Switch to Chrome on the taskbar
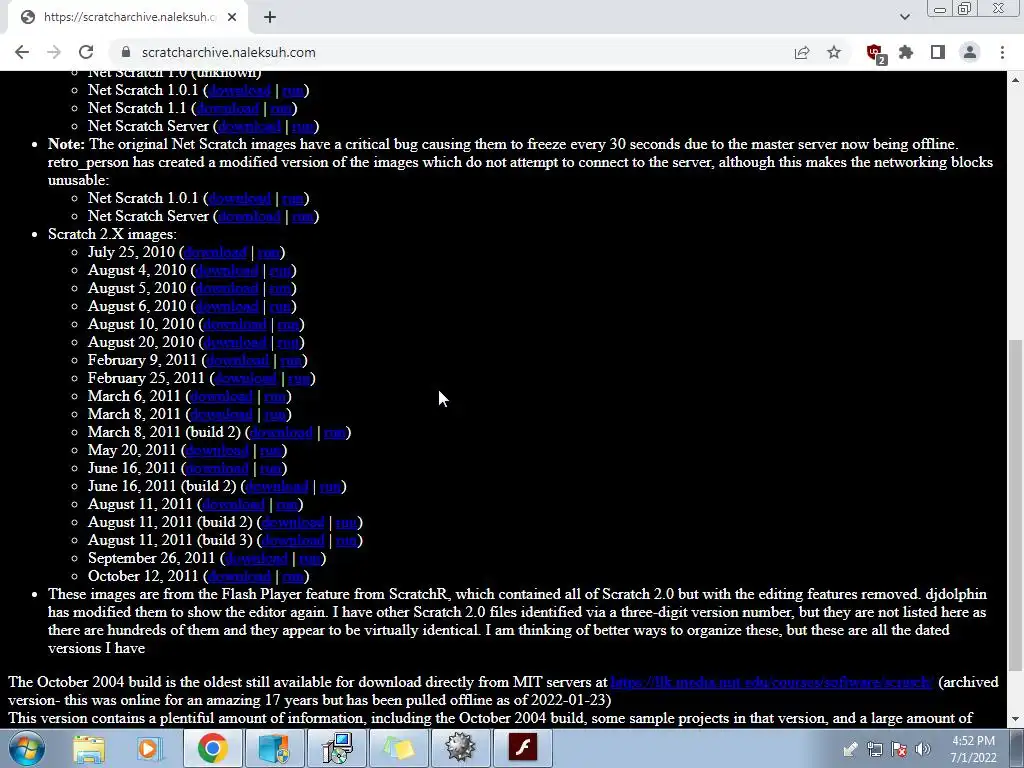The width and height of the screenshot is (1024, 768). click(x=212, y=748)
